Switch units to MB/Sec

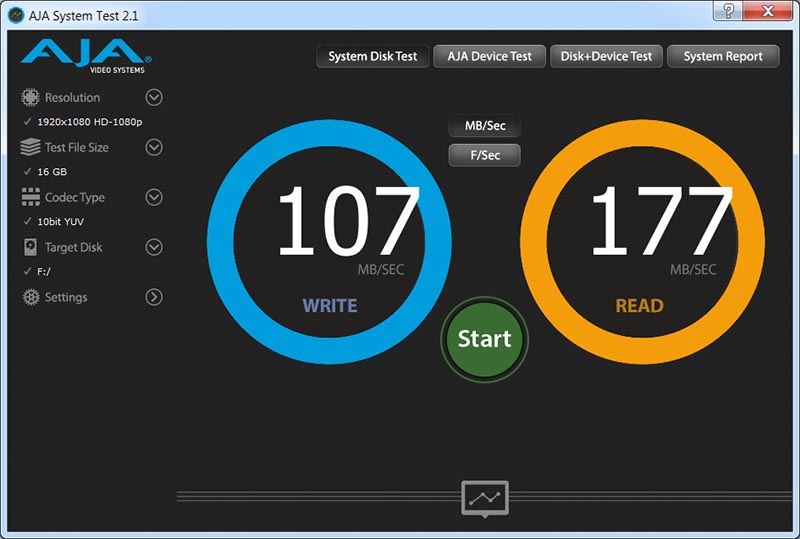click(x=485, y=126)
